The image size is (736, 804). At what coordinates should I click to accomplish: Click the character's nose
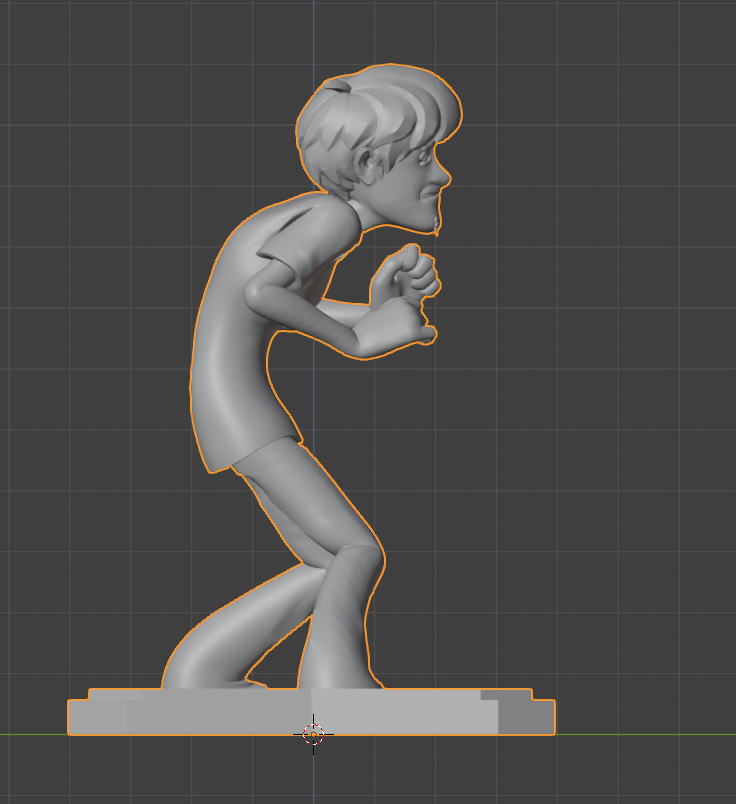[x=442, y=178]
